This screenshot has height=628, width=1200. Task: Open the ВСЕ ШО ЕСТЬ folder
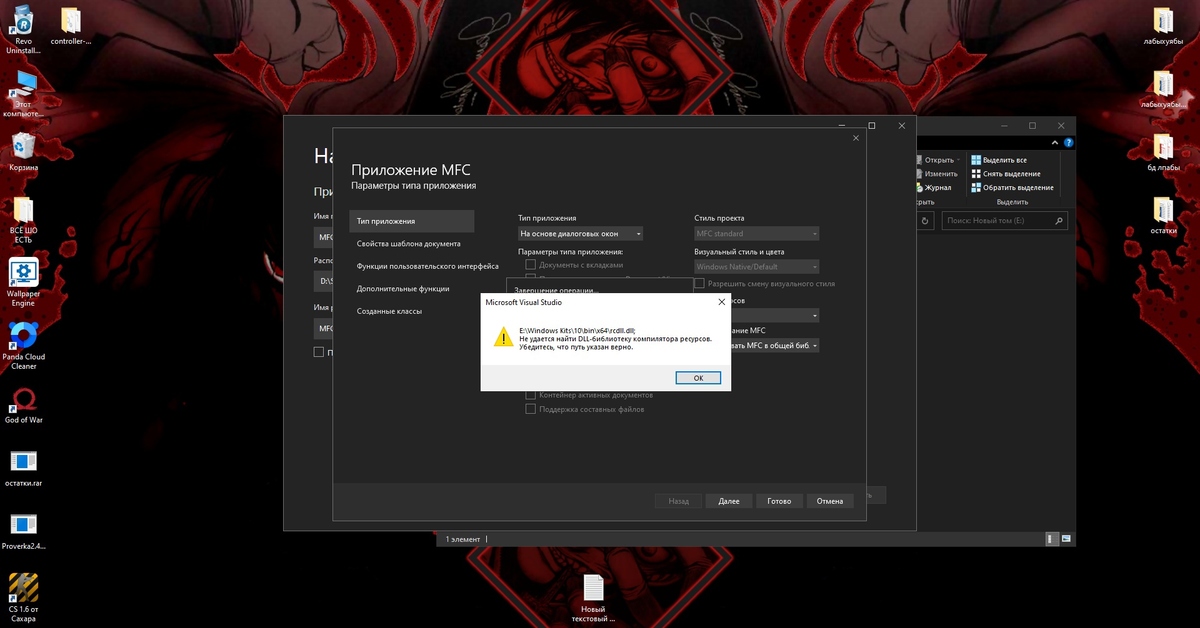(23, 222)
